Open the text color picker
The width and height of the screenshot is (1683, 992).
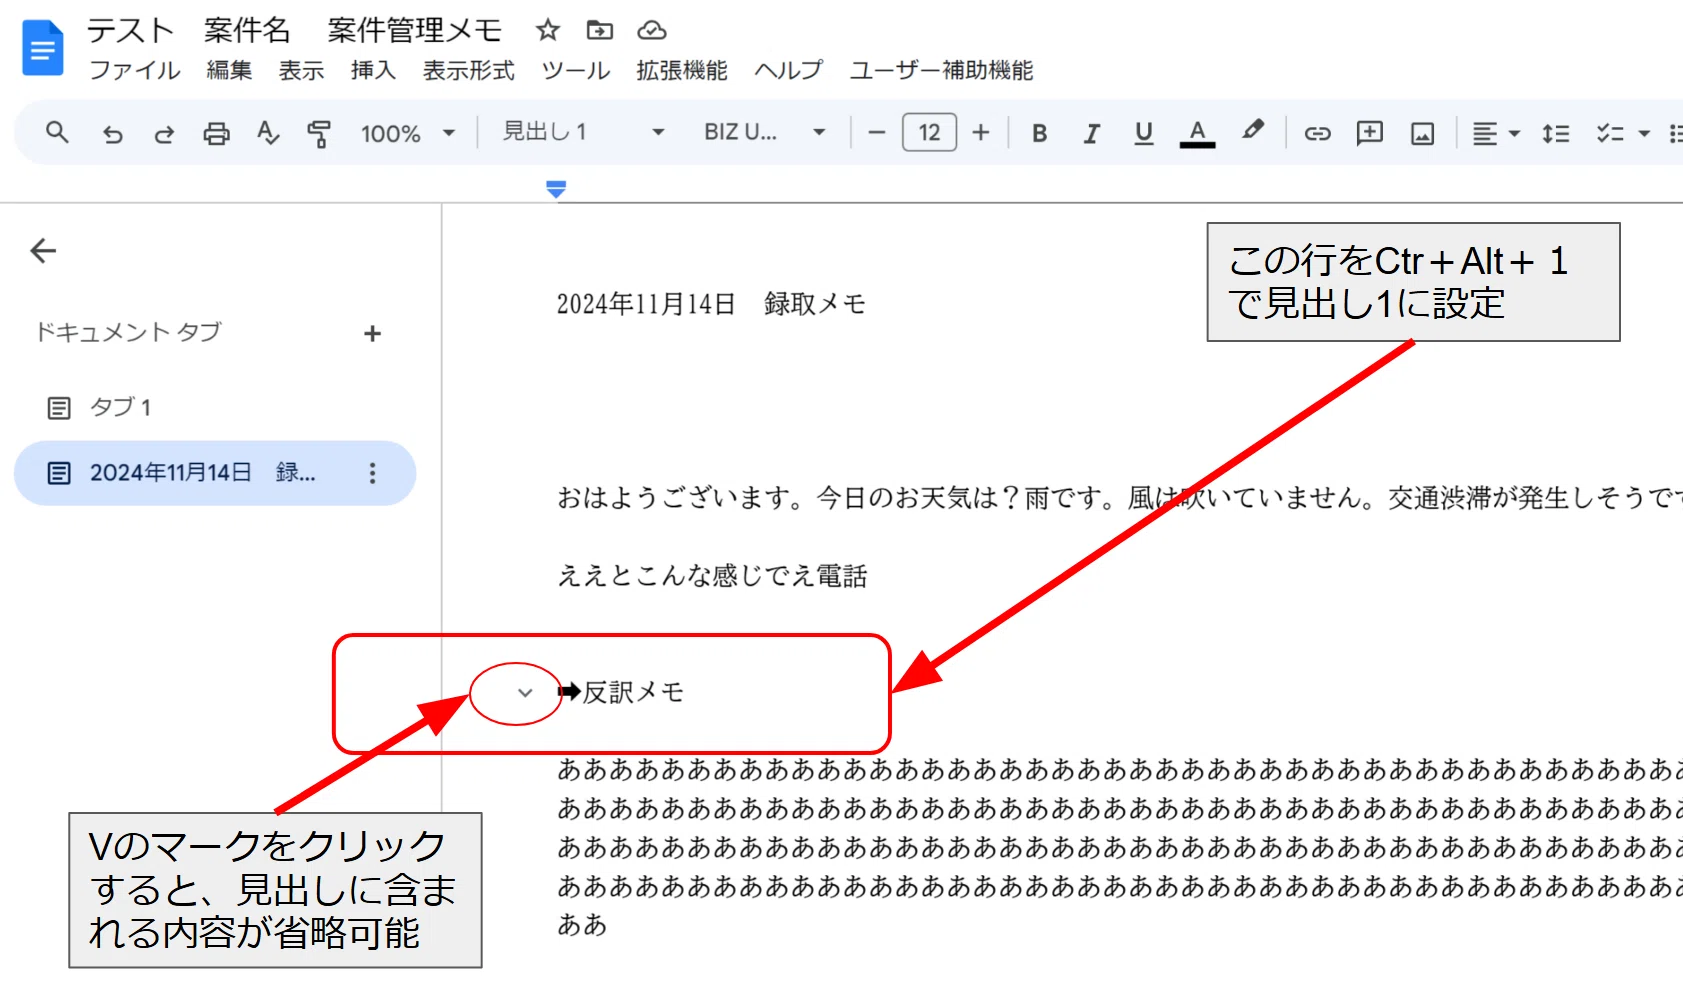coord(1197,133)
